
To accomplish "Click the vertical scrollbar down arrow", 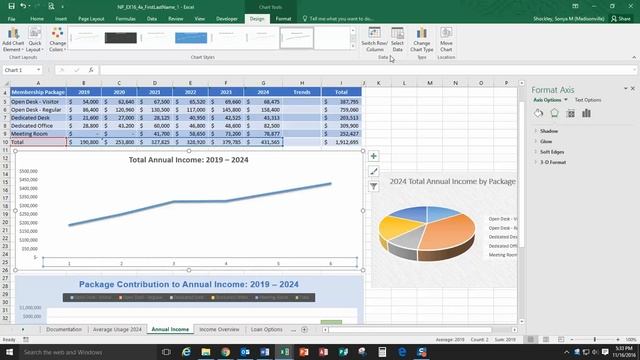I will click(521, 322).
